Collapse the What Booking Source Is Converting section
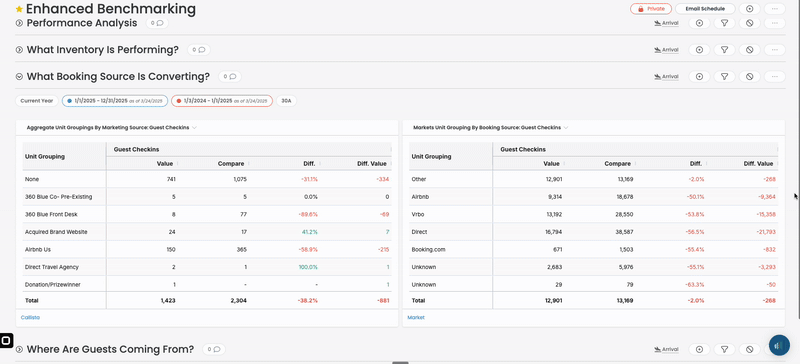Image resolution: width=800 pixels, height=364 pixels. coord(19,77)
